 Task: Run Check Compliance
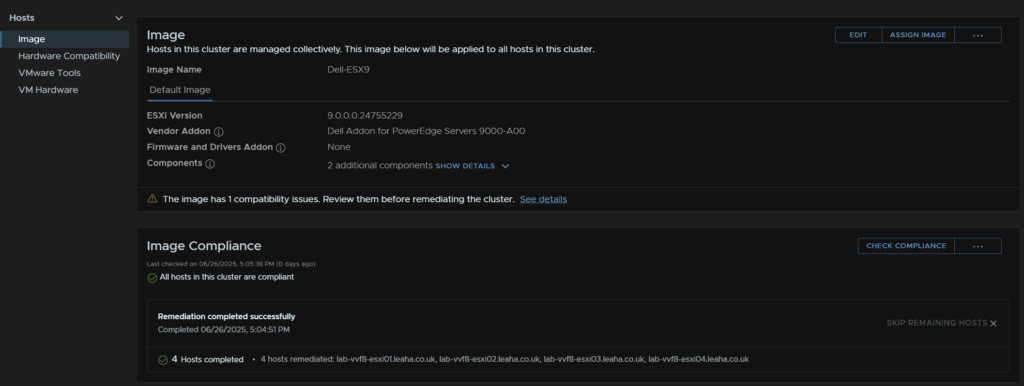[x=906, y=246]
